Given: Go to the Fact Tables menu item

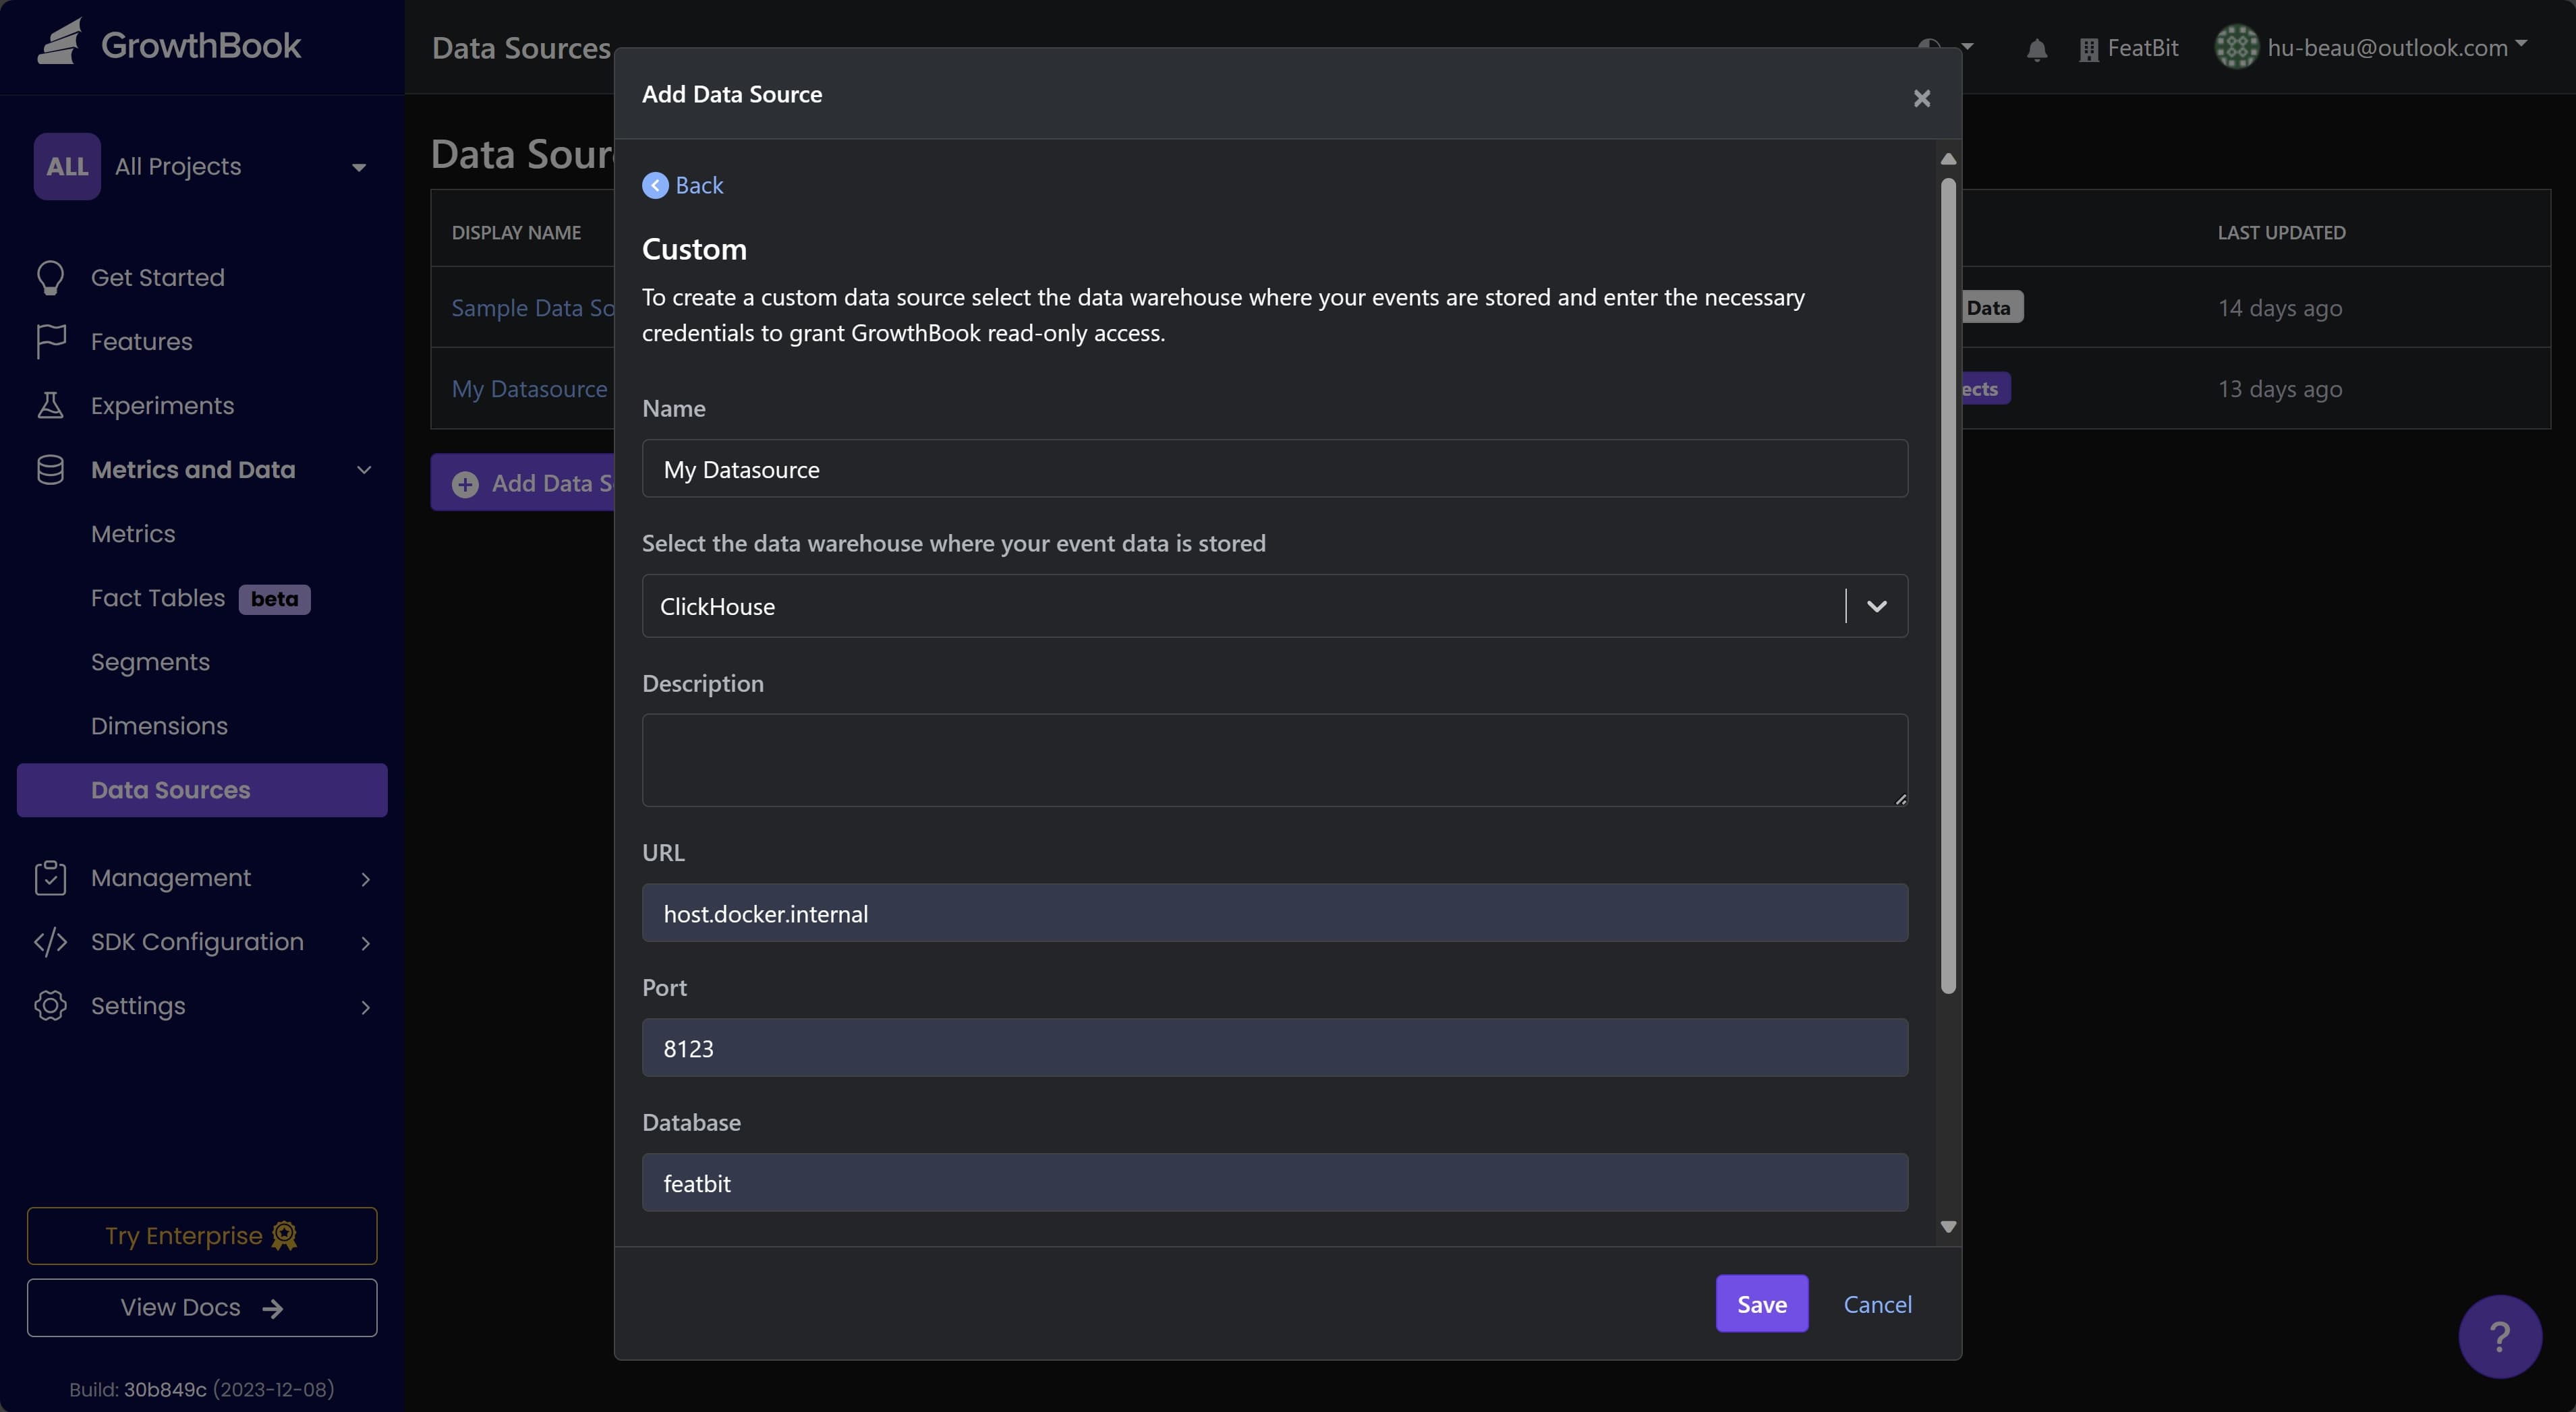Looking at the screenshot, I should pos(158,598).
